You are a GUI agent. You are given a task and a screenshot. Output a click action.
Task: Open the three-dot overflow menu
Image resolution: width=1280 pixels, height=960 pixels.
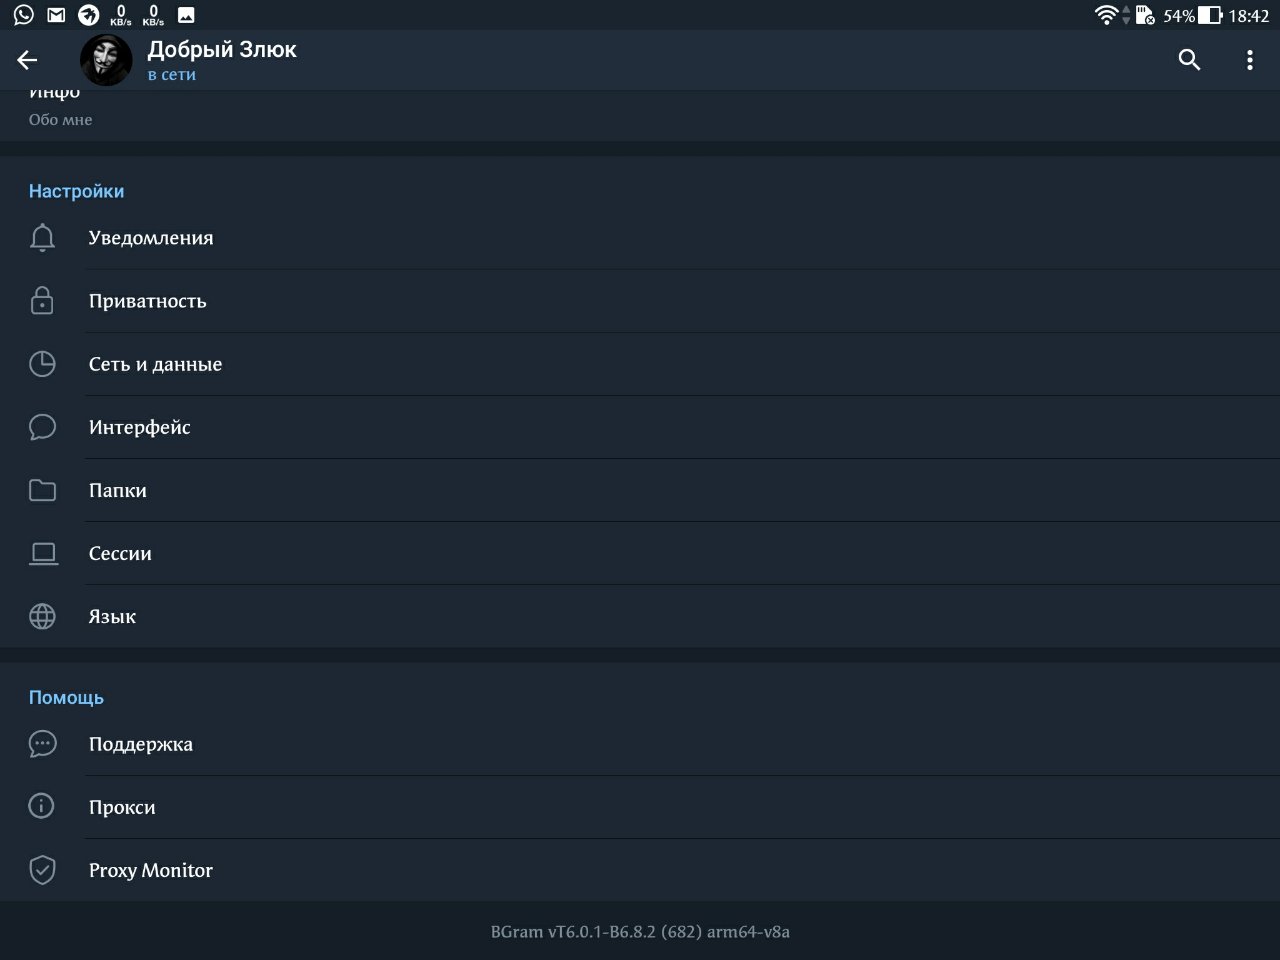tap(1249, 60)
